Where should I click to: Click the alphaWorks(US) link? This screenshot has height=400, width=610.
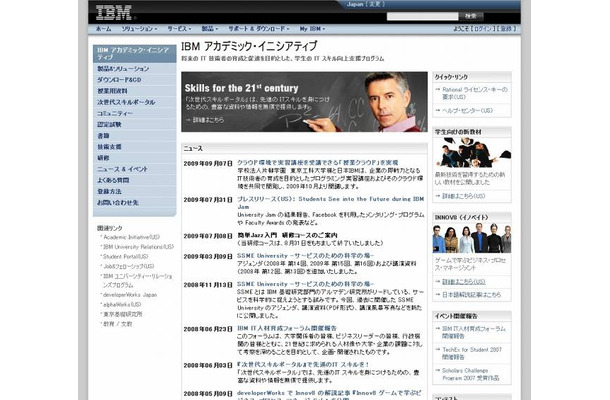[122, 304]
